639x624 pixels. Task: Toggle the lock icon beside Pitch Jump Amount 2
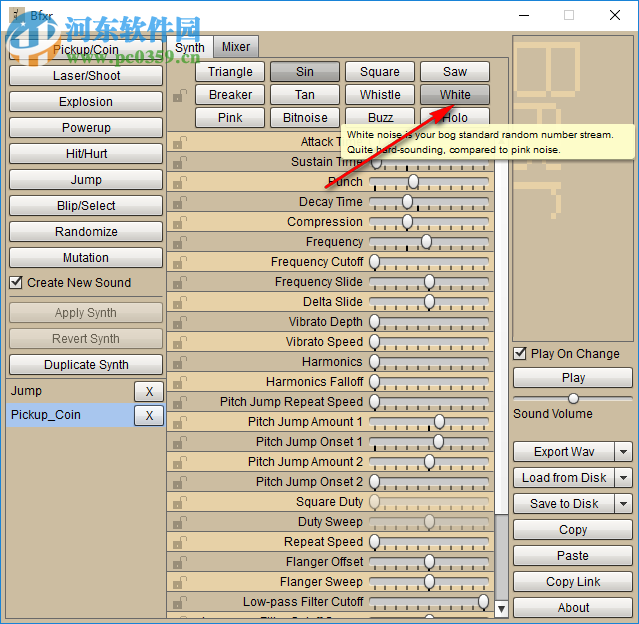pos(180,462)
